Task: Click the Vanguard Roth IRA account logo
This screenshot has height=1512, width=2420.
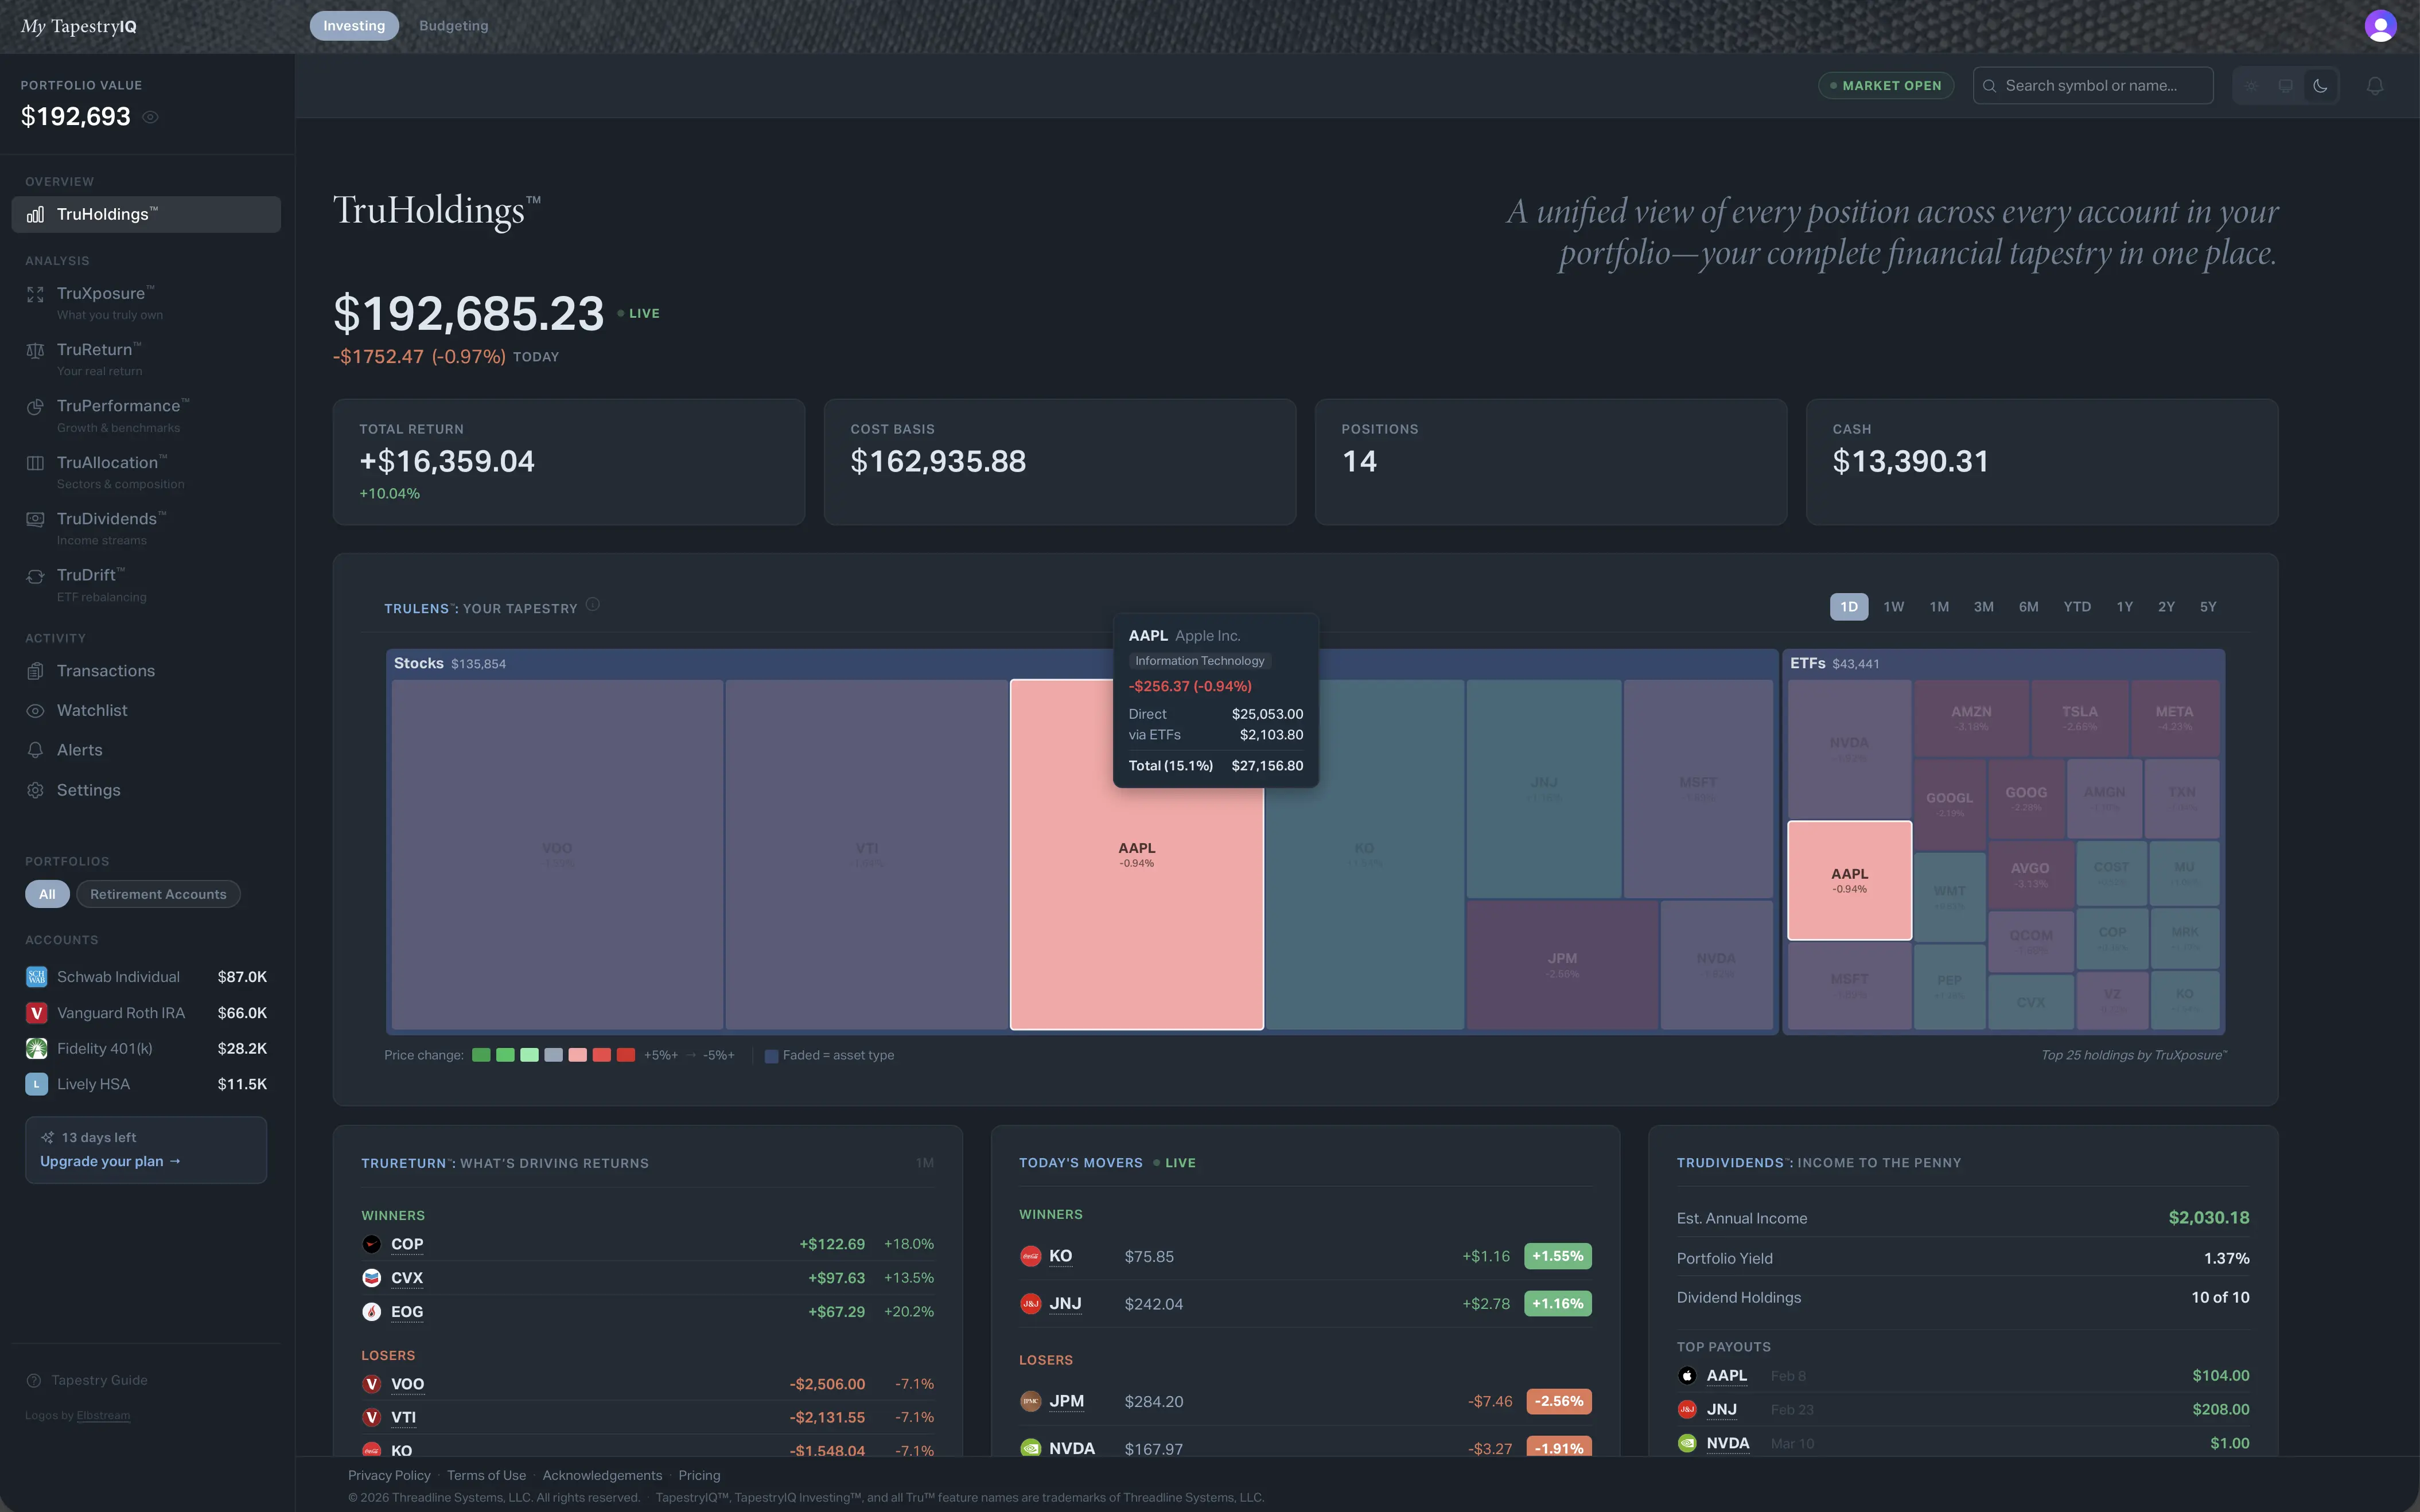Action: pos(36,1013)
